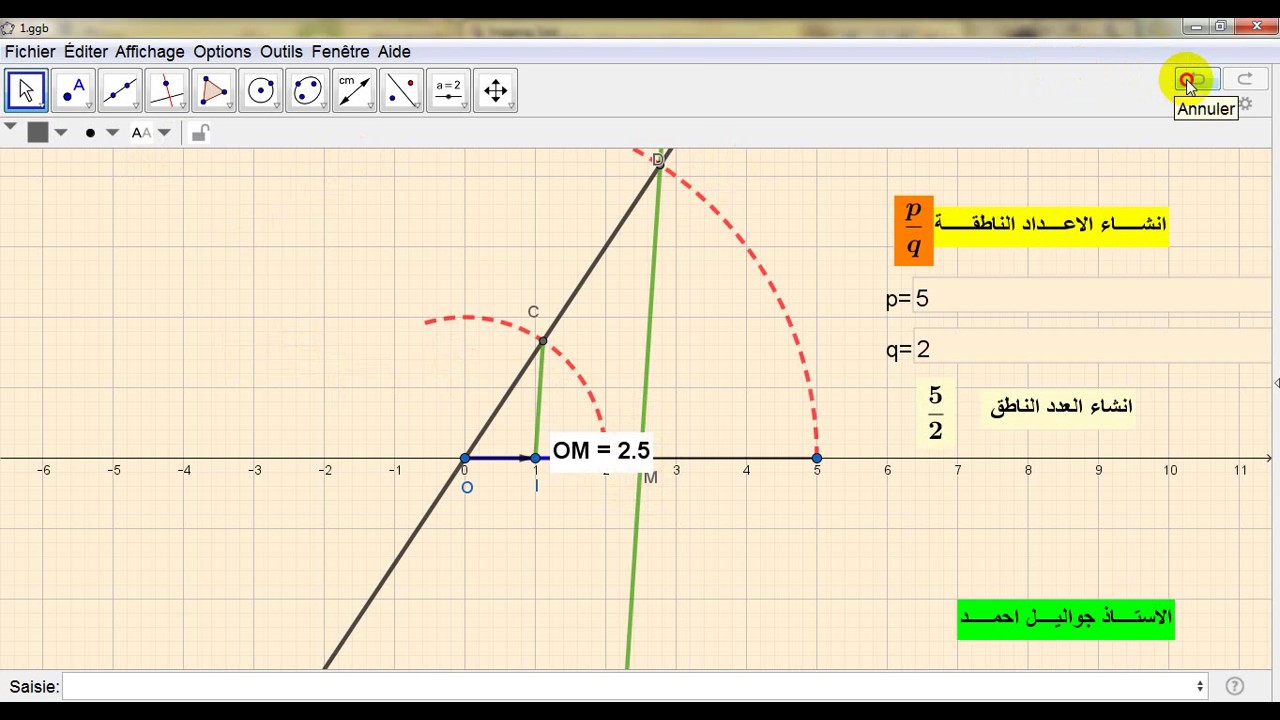Select point C on the black line
Screen dimensions: 1280x720
542,342
